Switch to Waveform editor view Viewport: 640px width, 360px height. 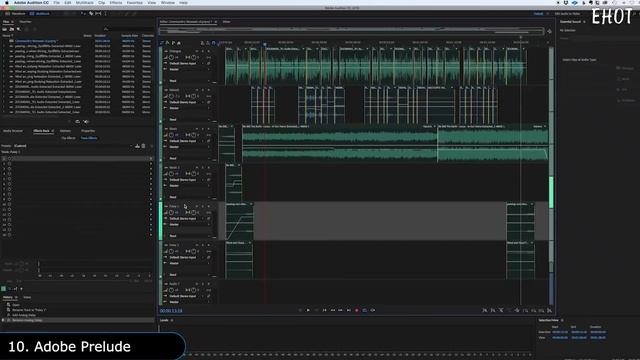[x=16, y=13]
